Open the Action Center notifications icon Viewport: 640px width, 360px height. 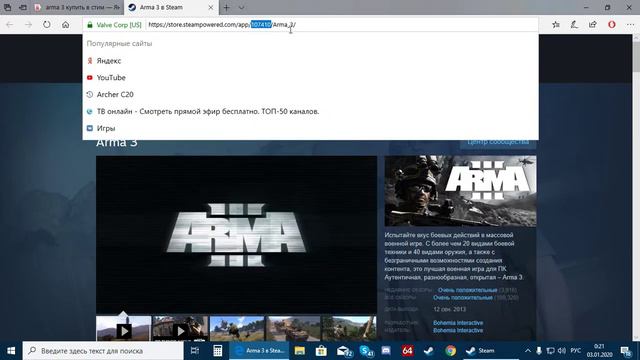(626, 351)
